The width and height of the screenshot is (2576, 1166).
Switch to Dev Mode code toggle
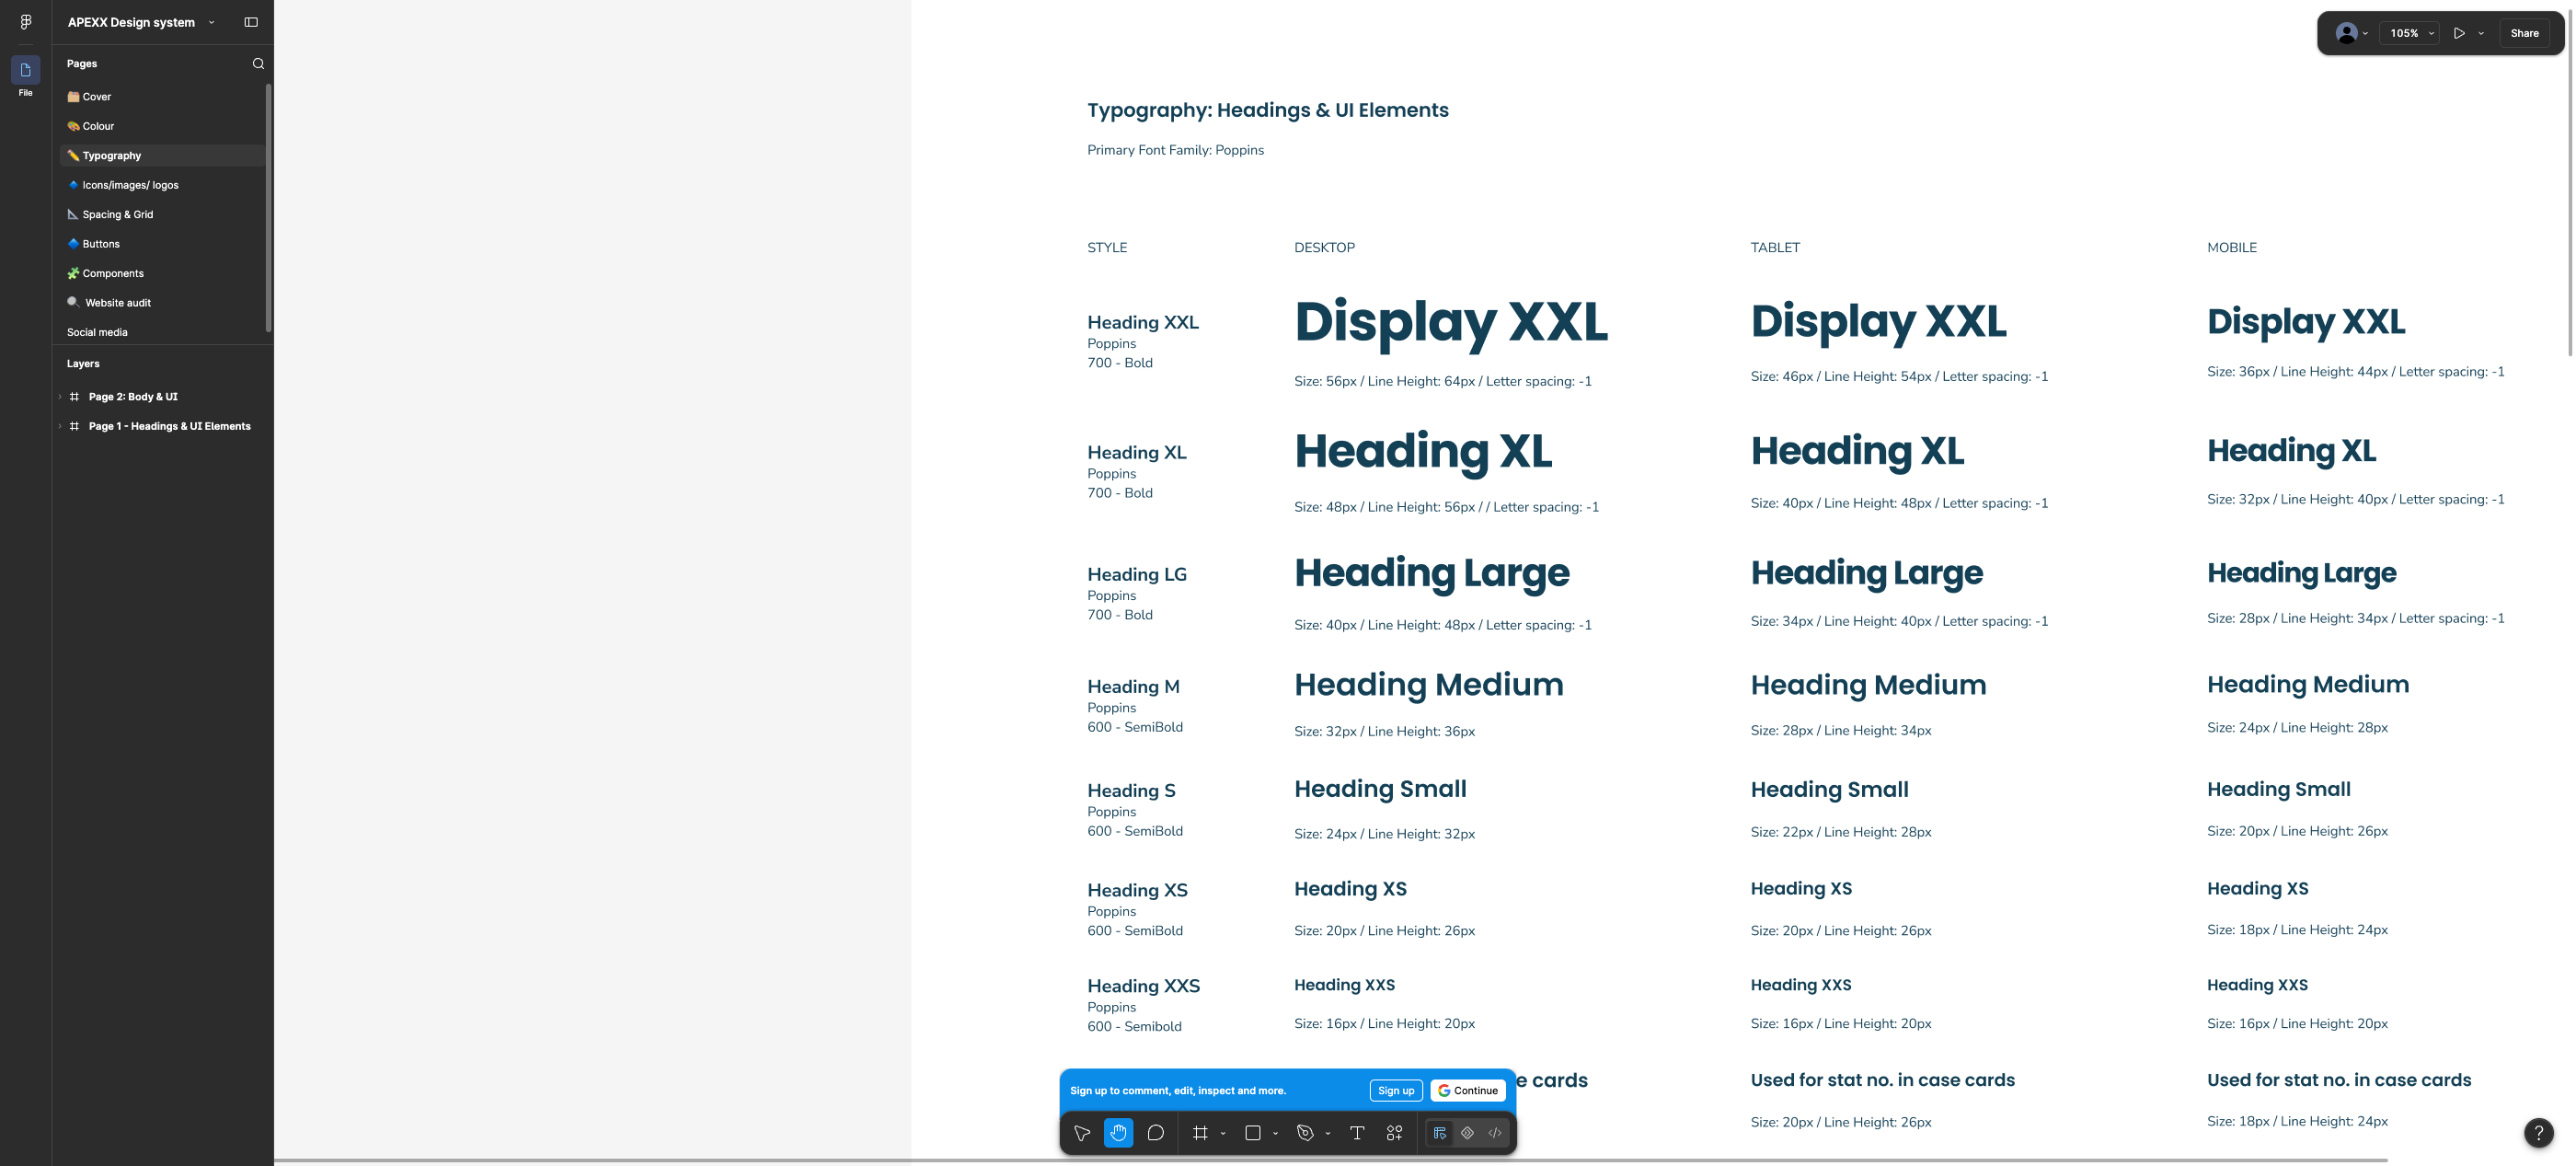(1495, 1133)
